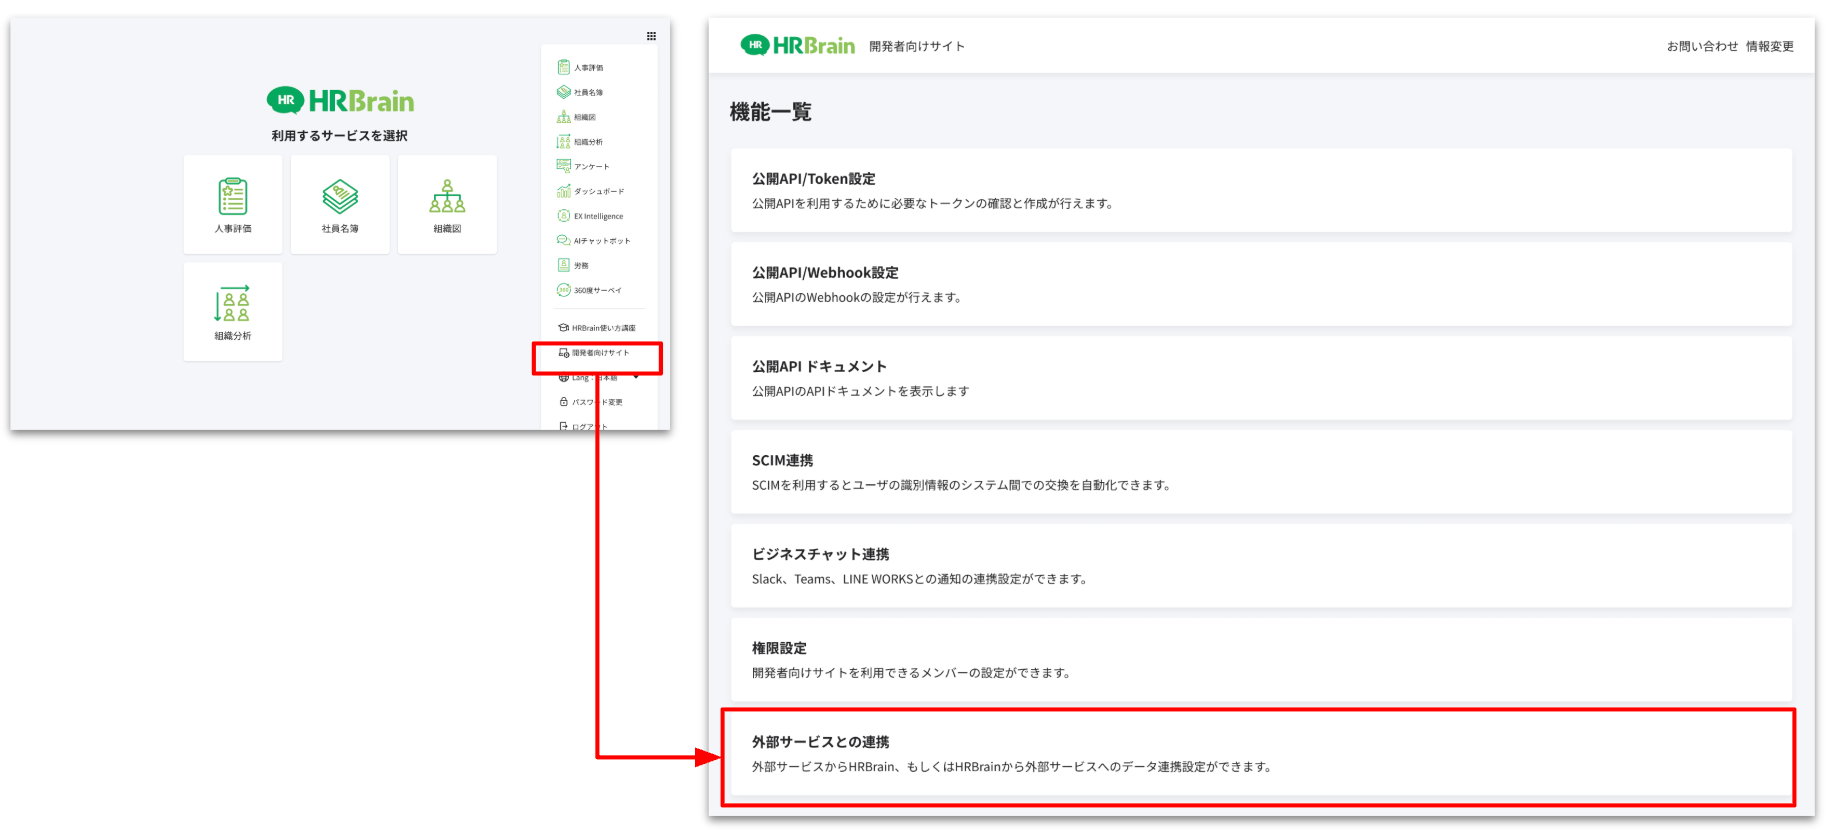Viewport: 1836px width, 830px height.
Task: Open the SCIM連携 card
Action: 1260,472
